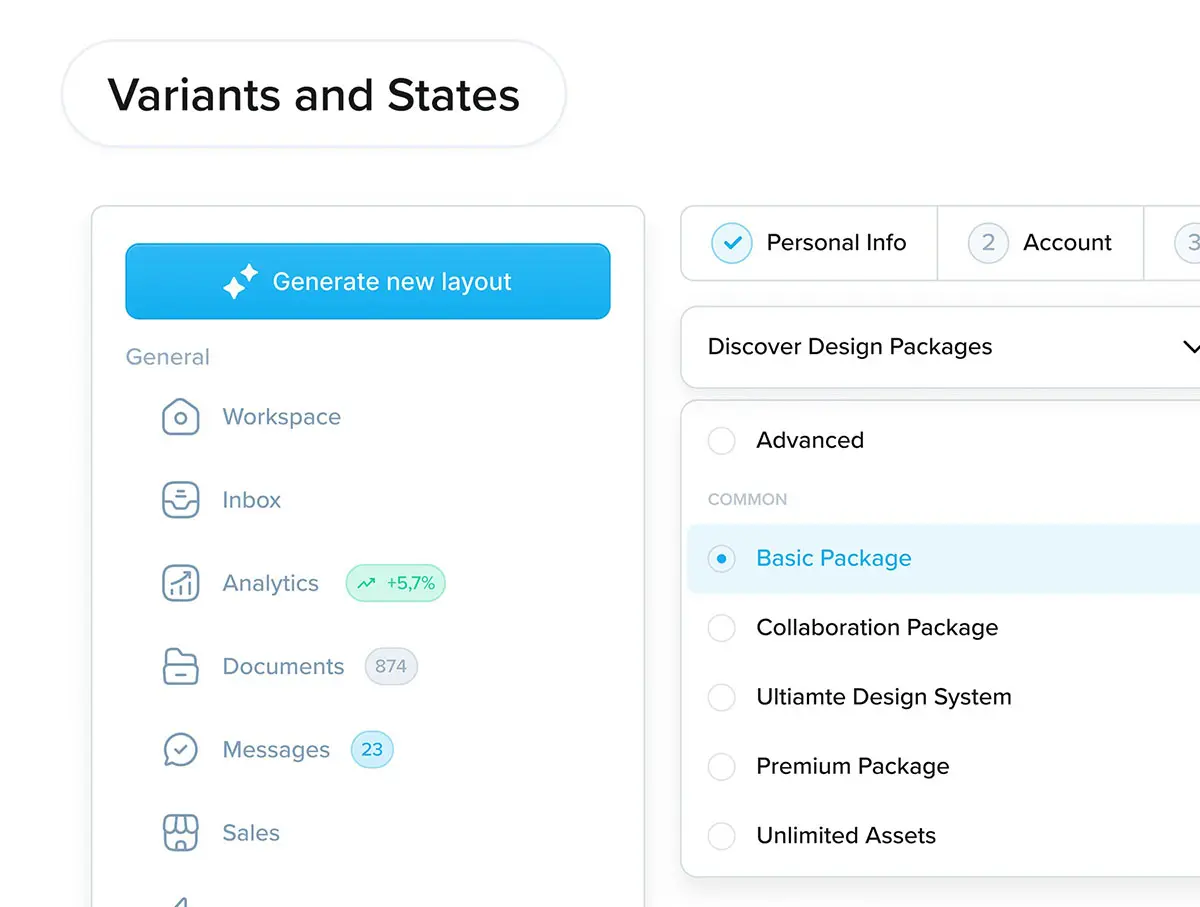Click the Documents folder icon
The width and height of the screenshot is (1200, 907).
click(181, 666)
